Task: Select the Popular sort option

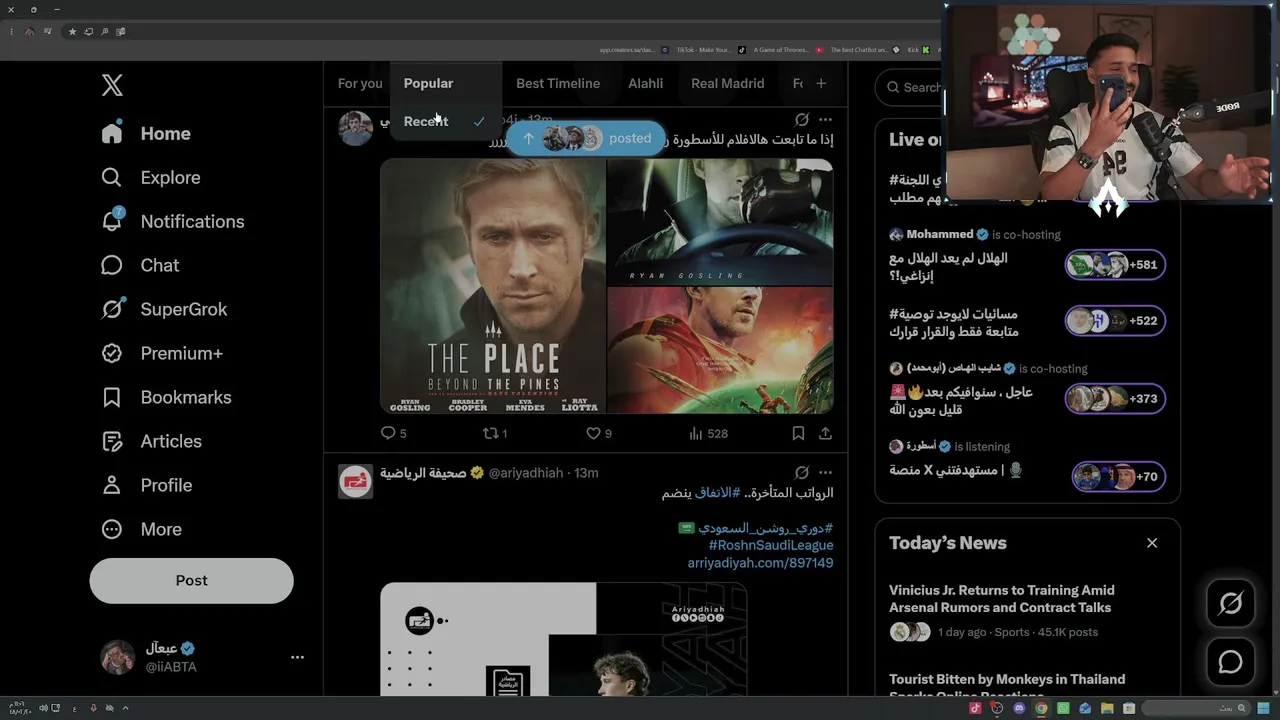Action: coord(444,83)
